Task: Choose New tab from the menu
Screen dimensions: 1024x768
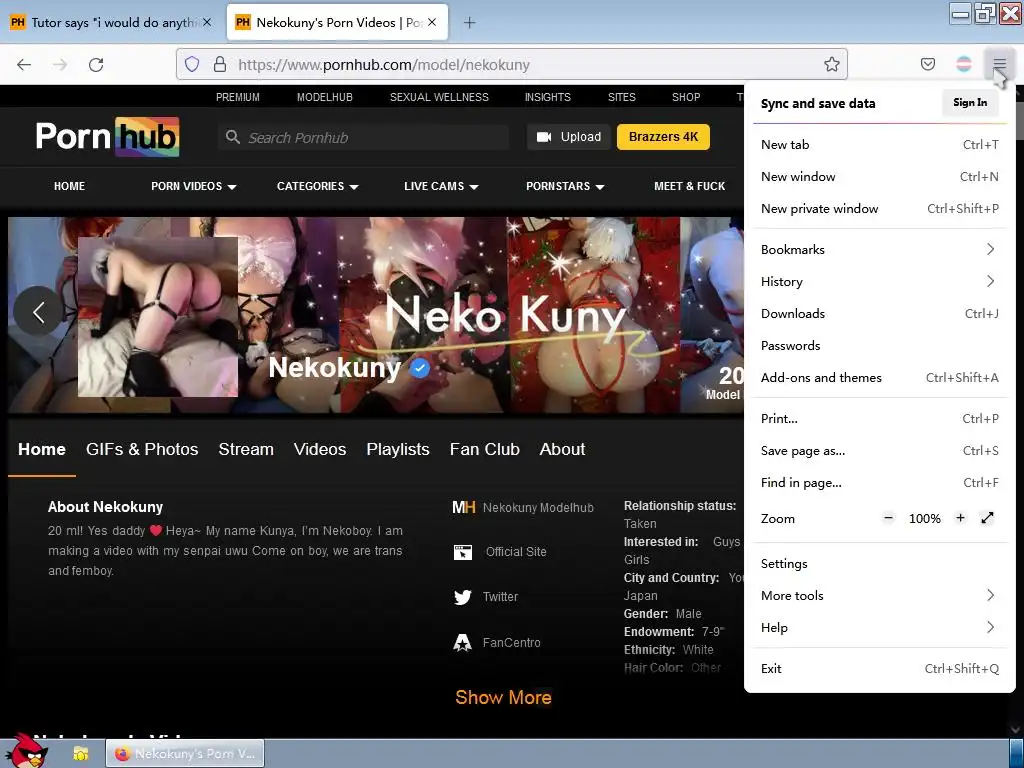Action: click(x=880, y=144)
